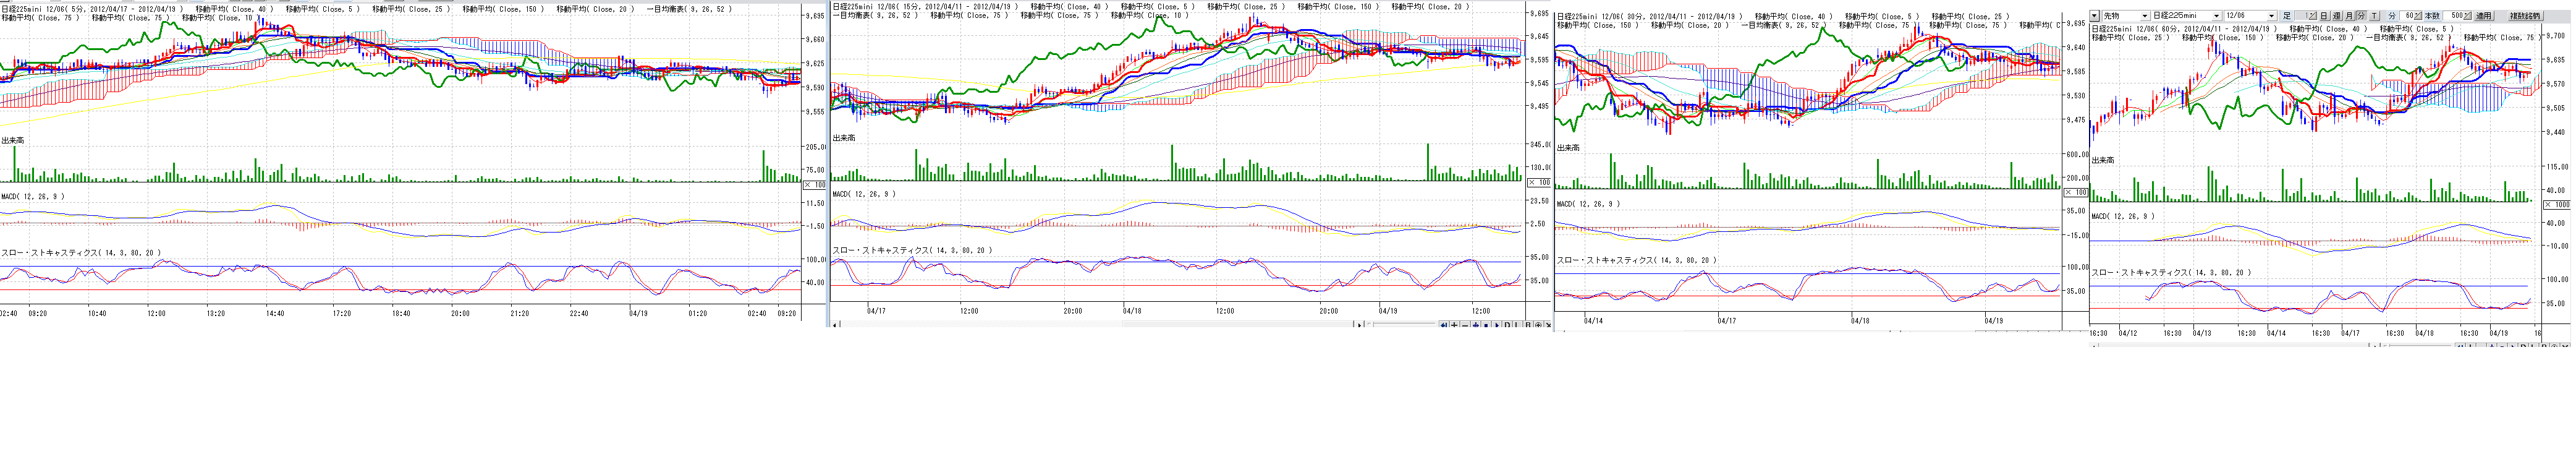This screenshot has width=2576, height=475.
Task: Click the minus zoom-out icon on 15-minute chart
Action: [1465, 325]
